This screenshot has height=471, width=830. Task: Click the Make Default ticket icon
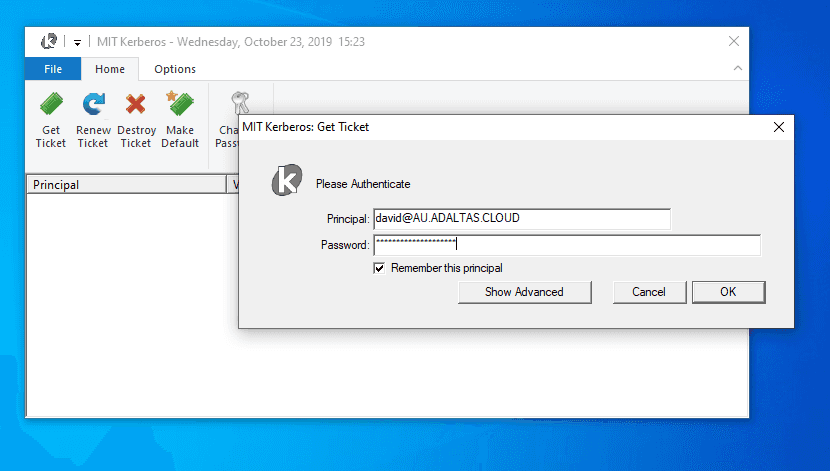tap(180, 103)
